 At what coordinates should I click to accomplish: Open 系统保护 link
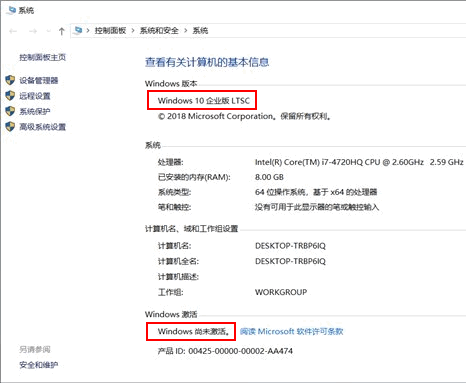pos(35,111)
